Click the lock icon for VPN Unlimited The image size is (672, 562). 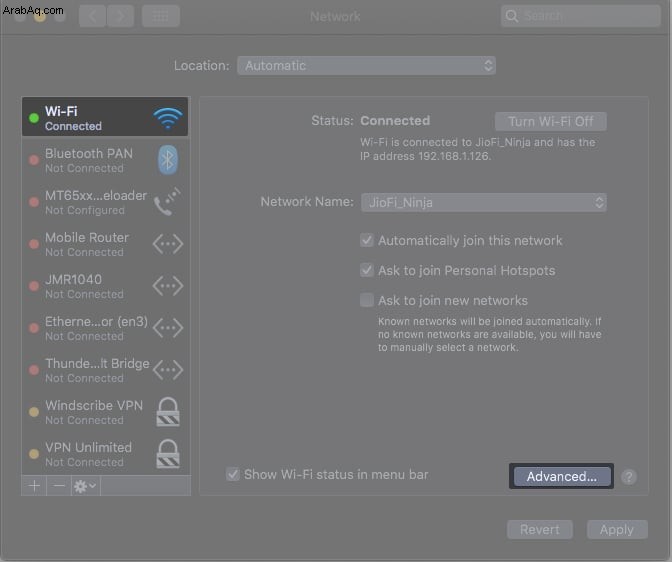point(168,454)
